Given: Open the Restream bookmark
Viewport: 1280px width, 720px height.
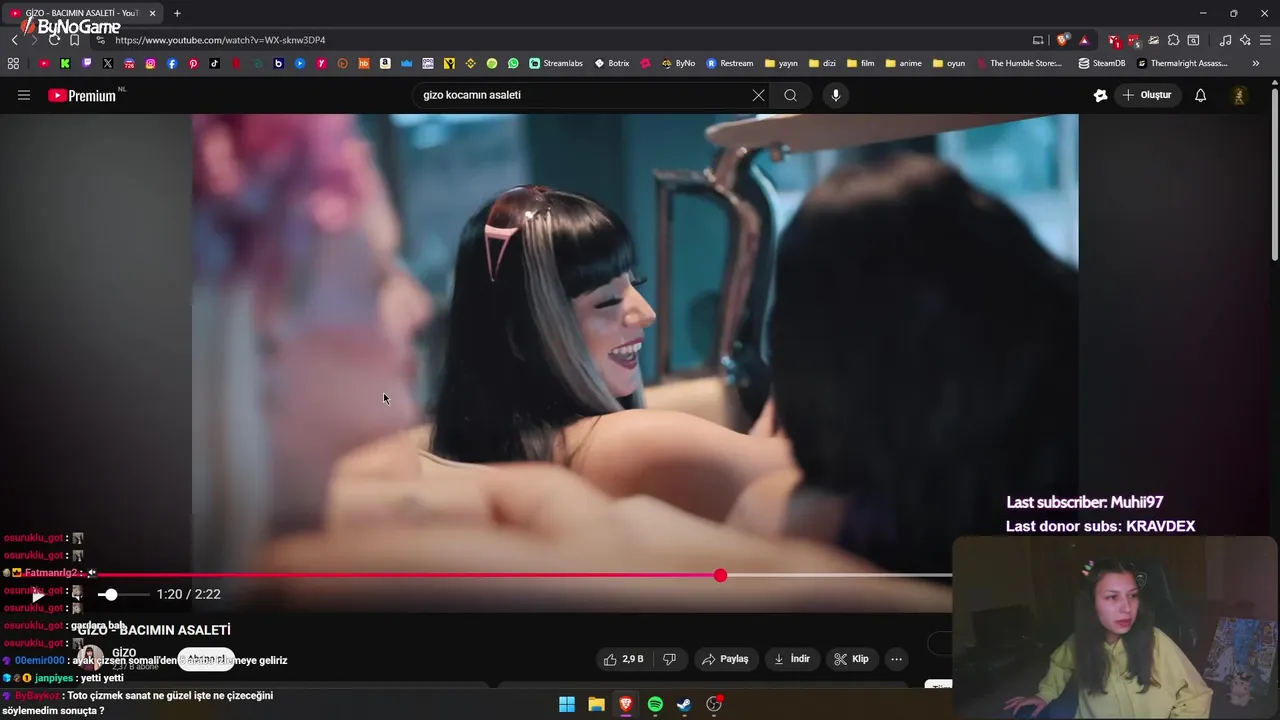Looking at the screenshot, I should coord(730,63).
